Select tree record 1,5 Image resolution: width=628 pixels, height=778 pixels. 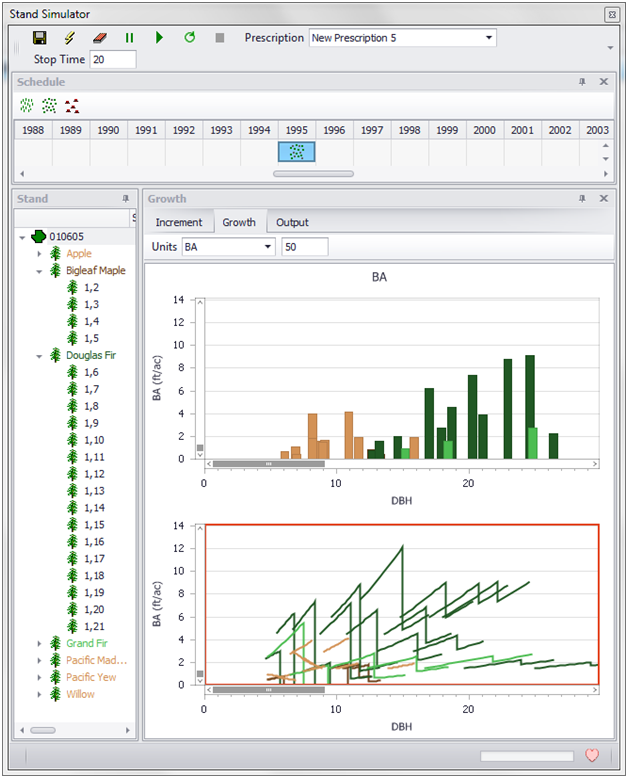[91, 338]
